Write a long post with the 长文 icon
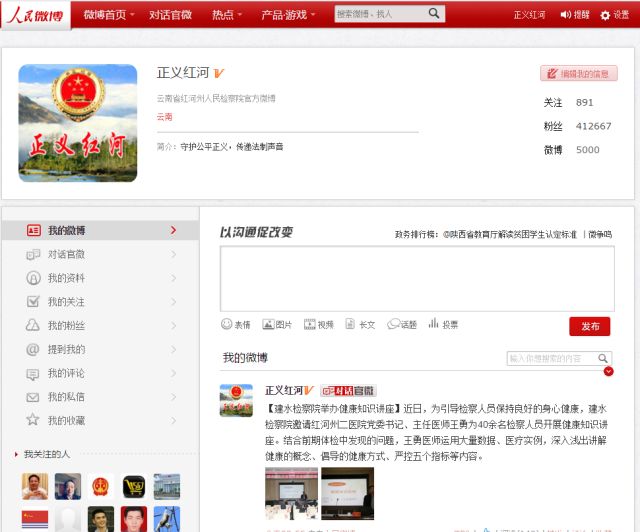This screenshot has height=532, width=640. tap(350, 324)
